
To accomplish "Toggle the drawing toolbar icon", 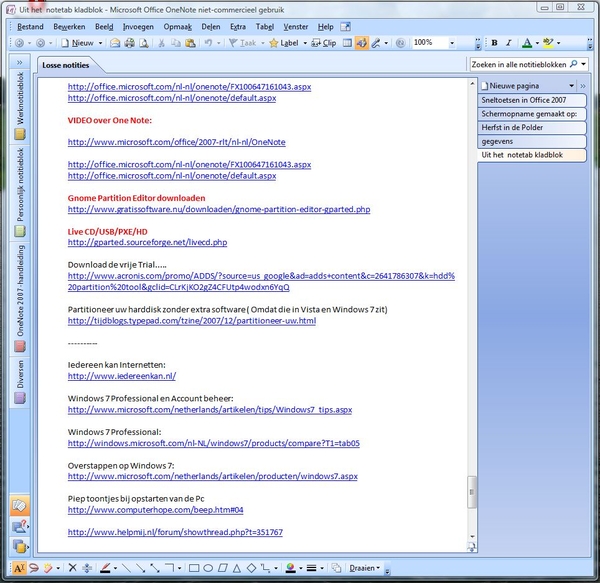I will tap(361, 43).
